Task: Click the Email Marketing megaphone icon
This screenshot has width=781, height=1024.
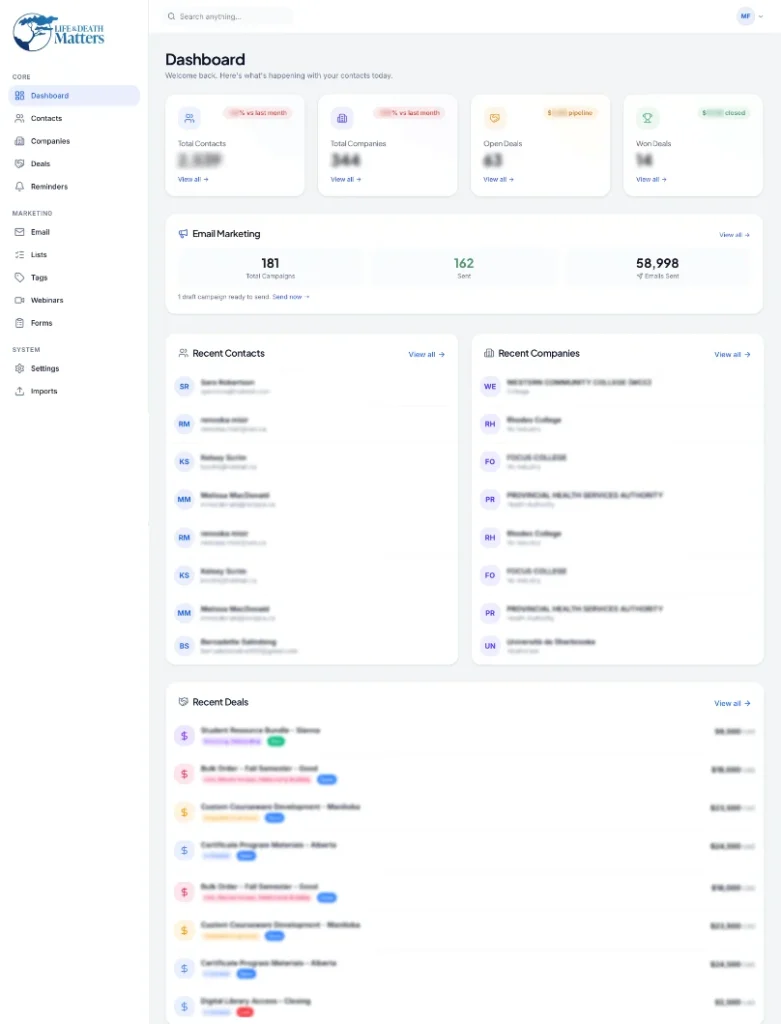Action: tap(183, 234)
